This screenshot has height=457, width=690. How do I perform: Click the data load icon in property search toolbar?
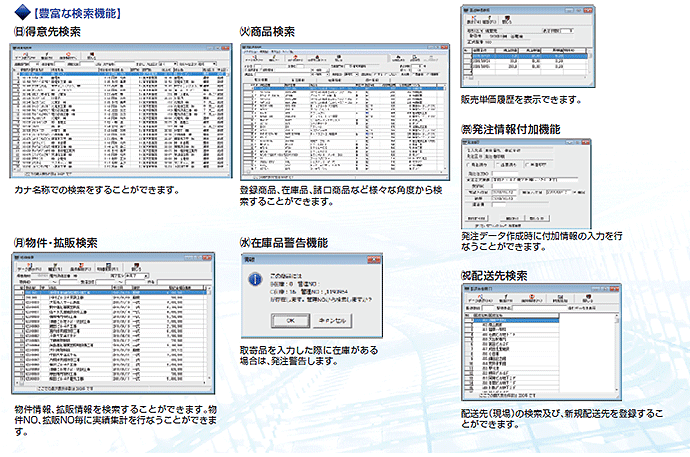29,267
